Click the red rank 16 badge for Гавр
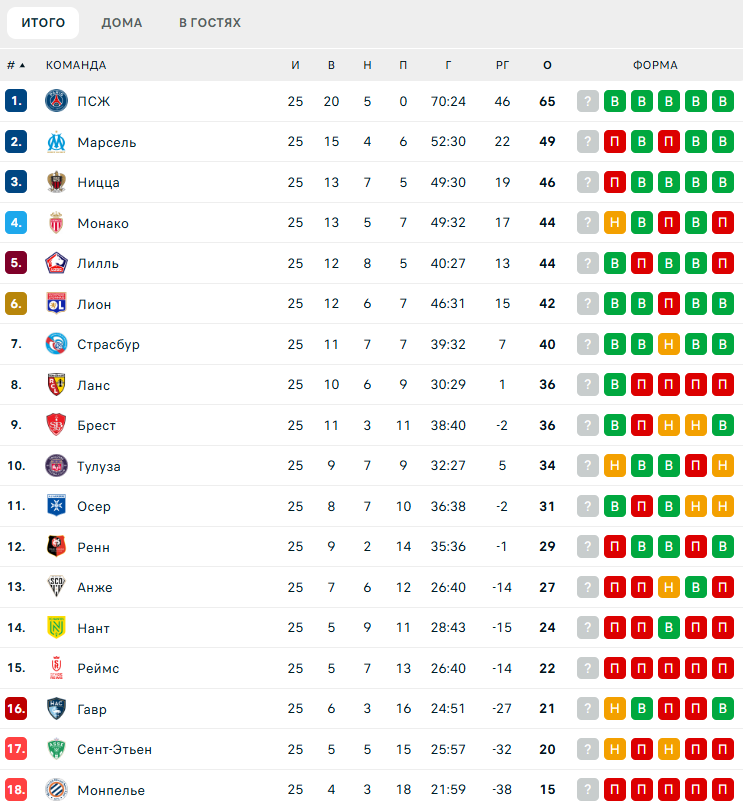Image resolution: width=743 pixels, height=809 pixels. (x=16, y=709)
